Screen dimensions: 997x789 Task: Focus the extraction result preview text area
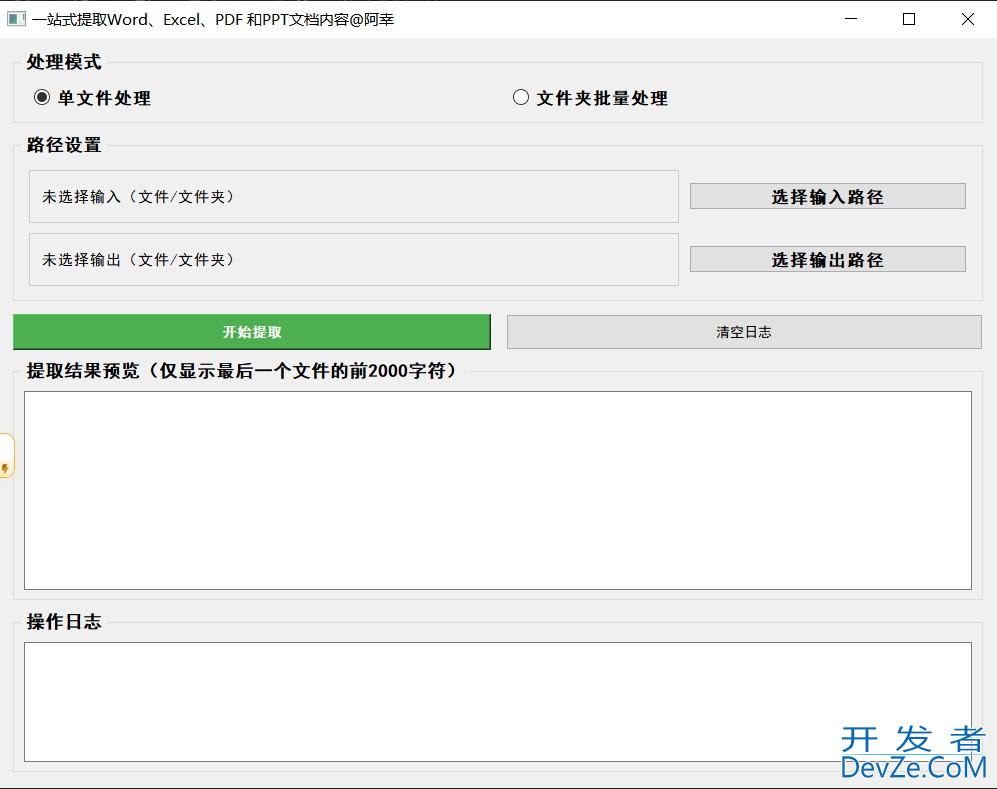(x=497, y=490)
